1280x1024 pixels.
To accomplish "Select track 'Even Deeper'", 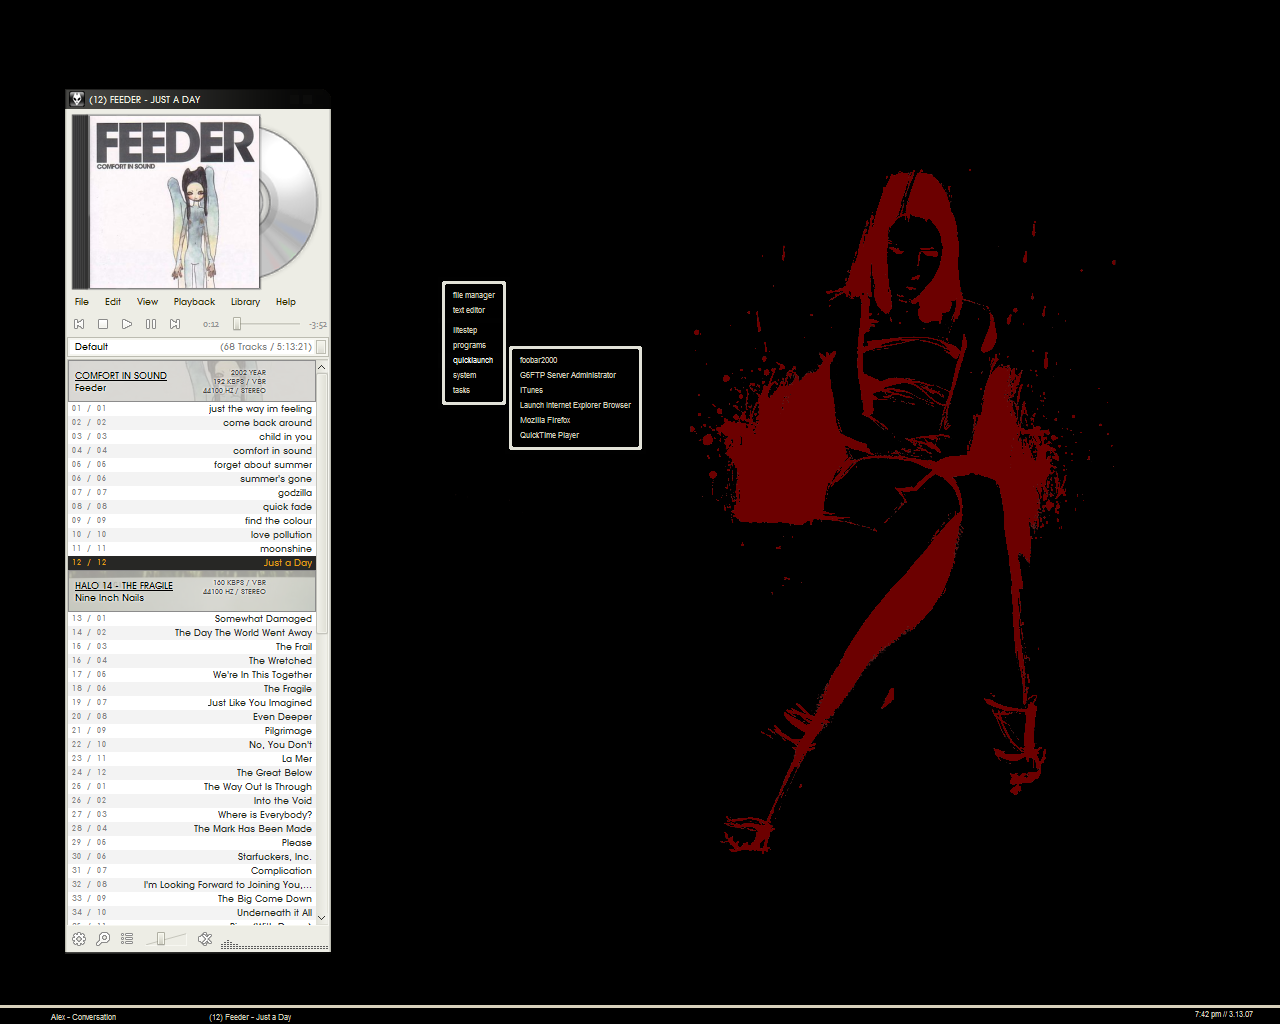I will tap(192, 717).
